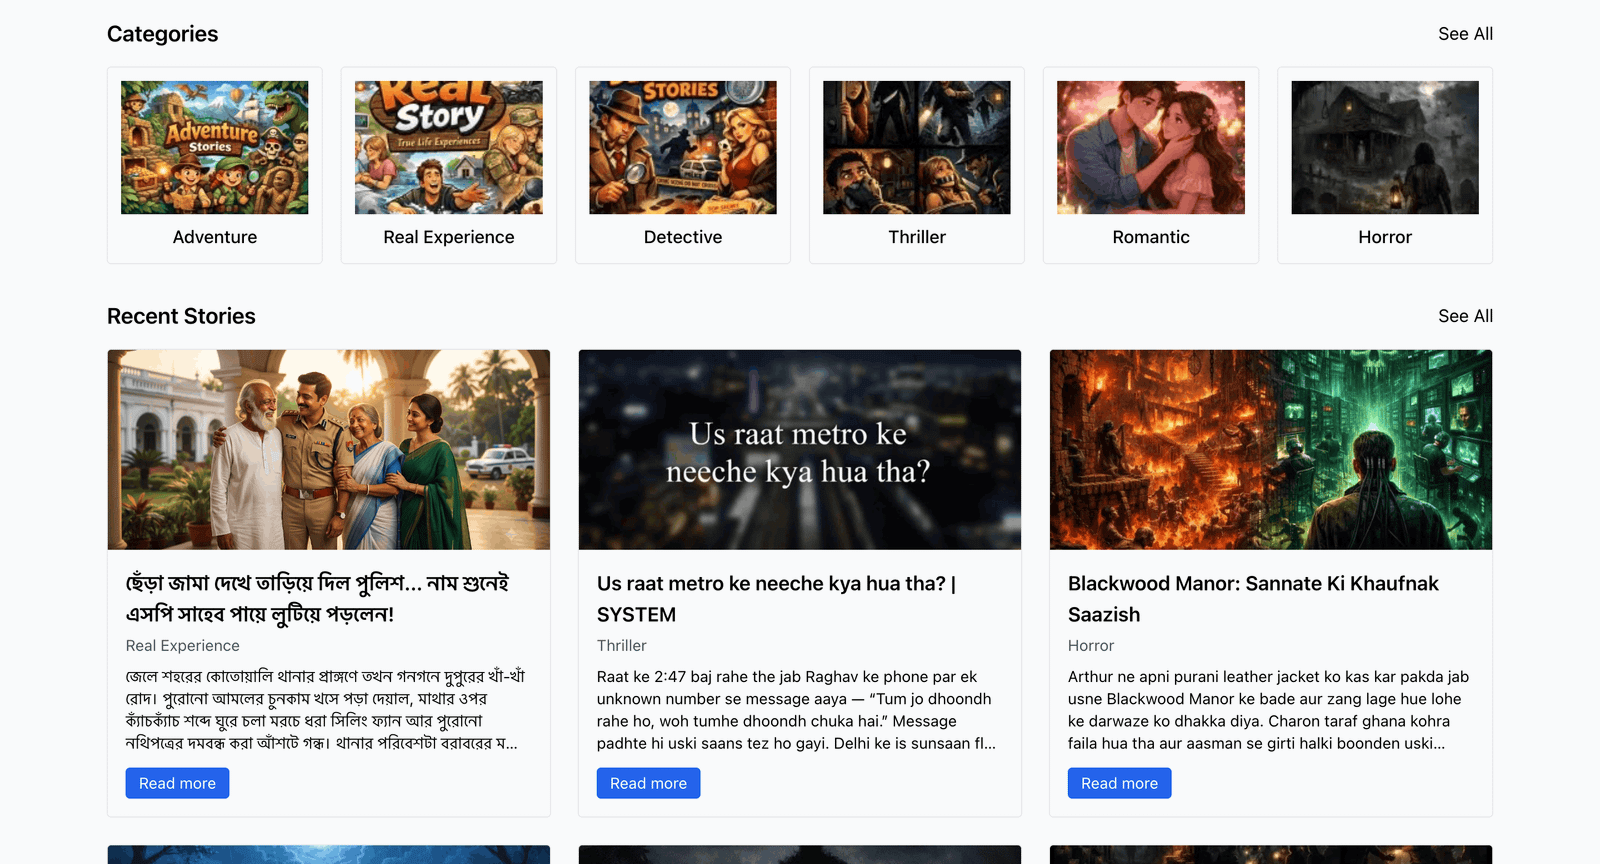Screen dimensions: 1600x864
Task: Click the Romantic category label
Action: 1151,237
